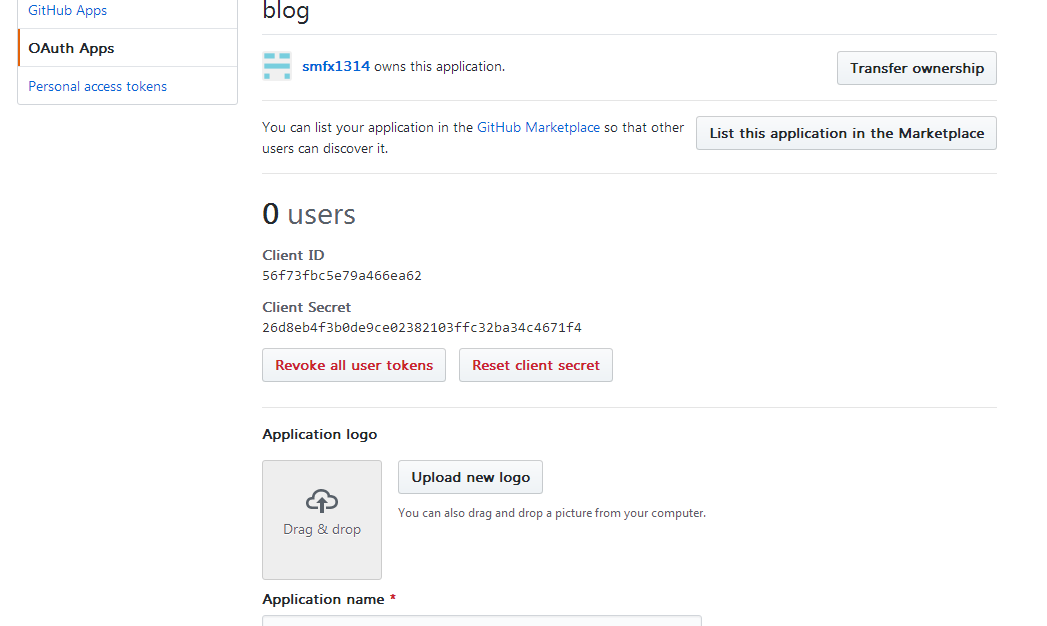Click the Client ID value 56f73fbc5e79a466ea62
Viewport: 1047px width, 626px height.
[x=342, y=276]
